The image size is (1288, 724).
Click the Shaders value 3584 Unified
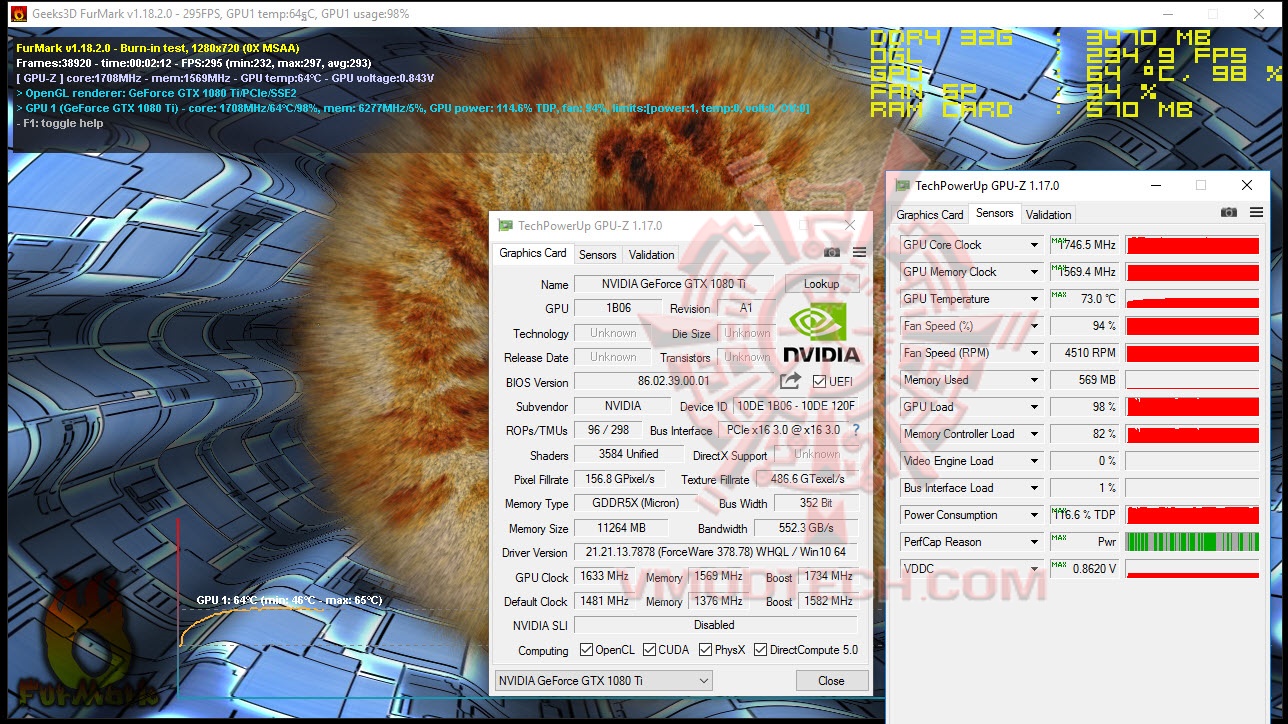coord(628,454)
